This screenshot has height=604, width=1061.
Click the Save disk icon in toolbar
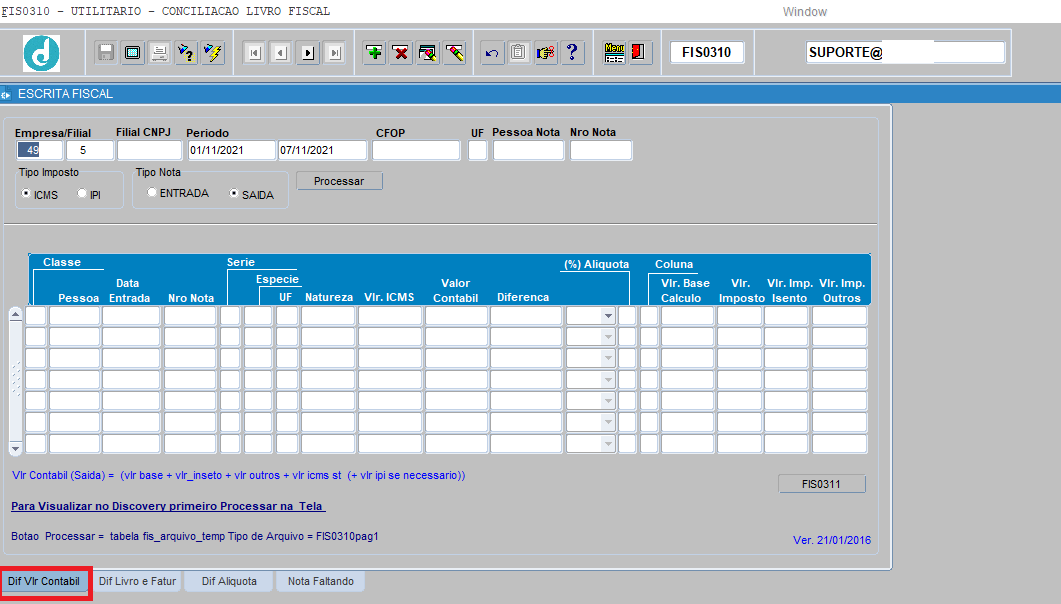click(x=106, y=53)
